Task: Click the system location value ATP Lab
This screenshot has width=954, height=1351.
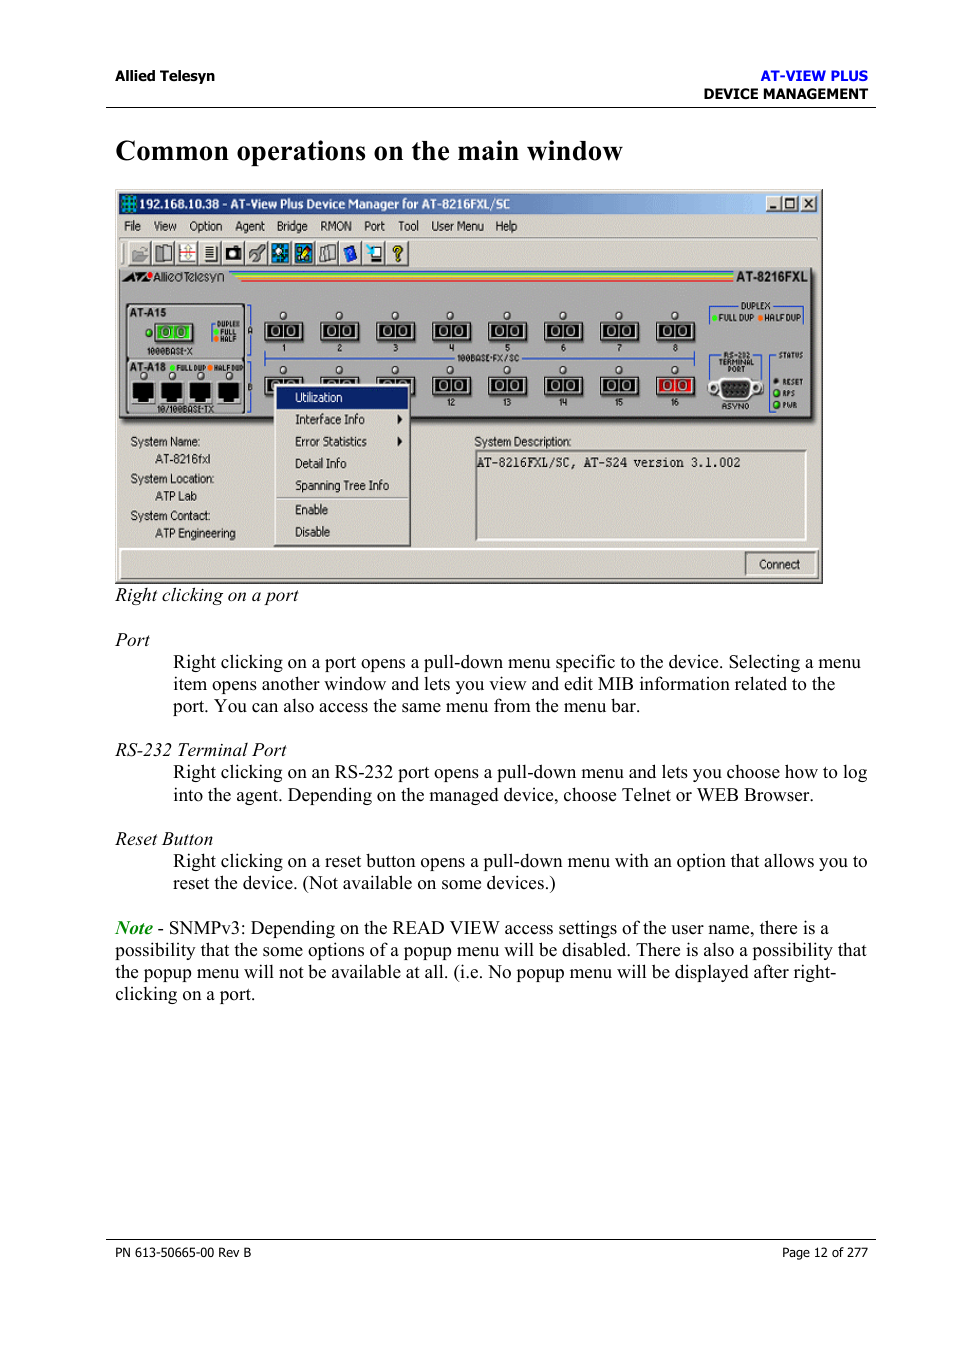Action: click(176, 497)
